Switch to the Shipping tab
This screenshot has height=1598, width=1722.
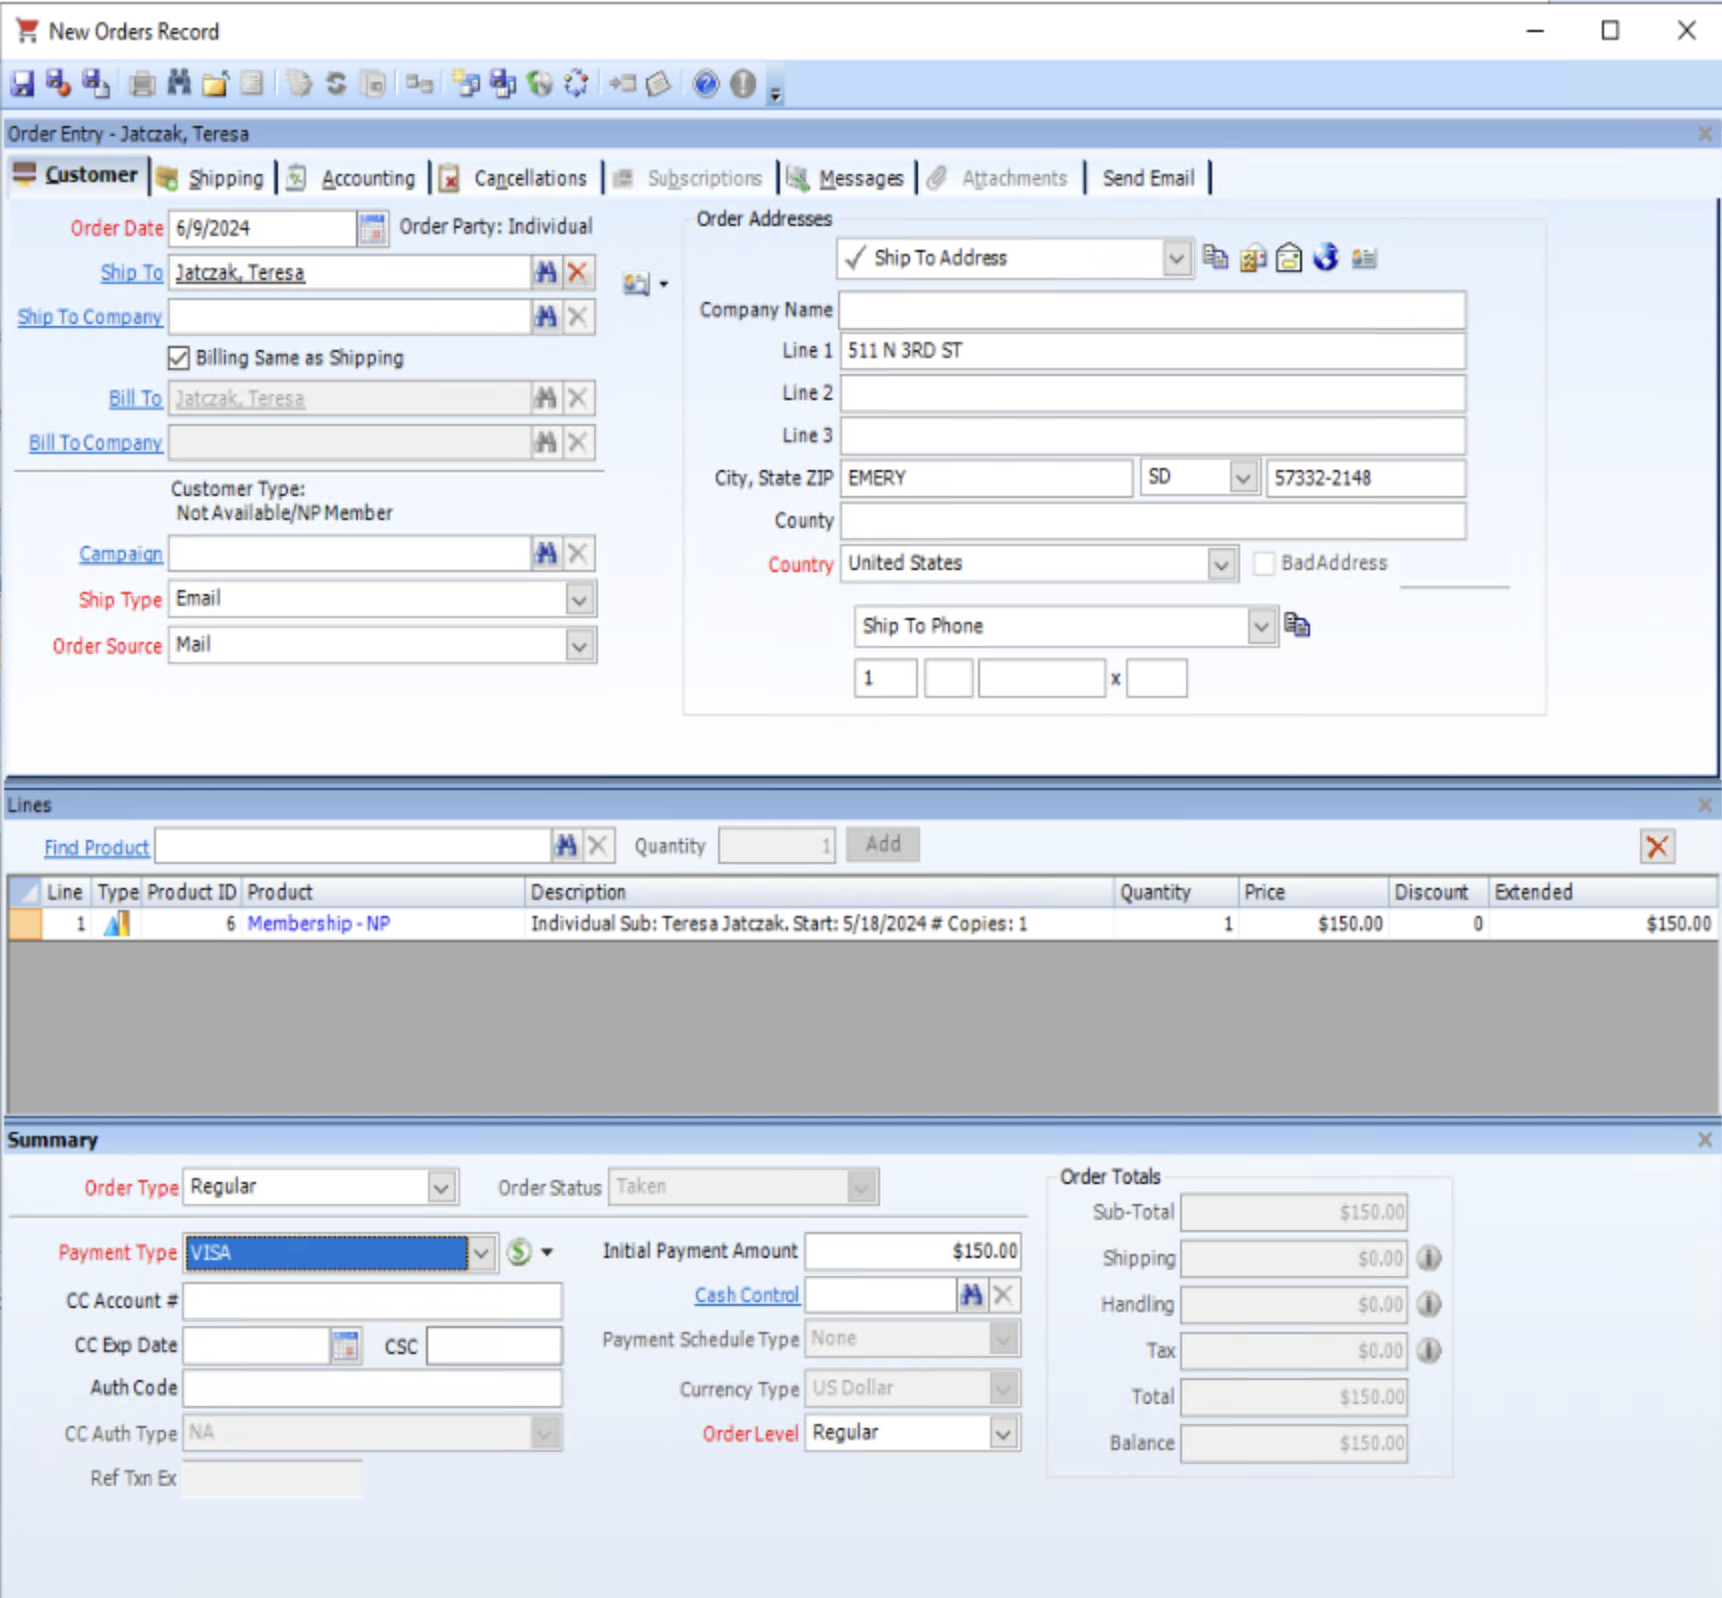(x=225, y=177)
